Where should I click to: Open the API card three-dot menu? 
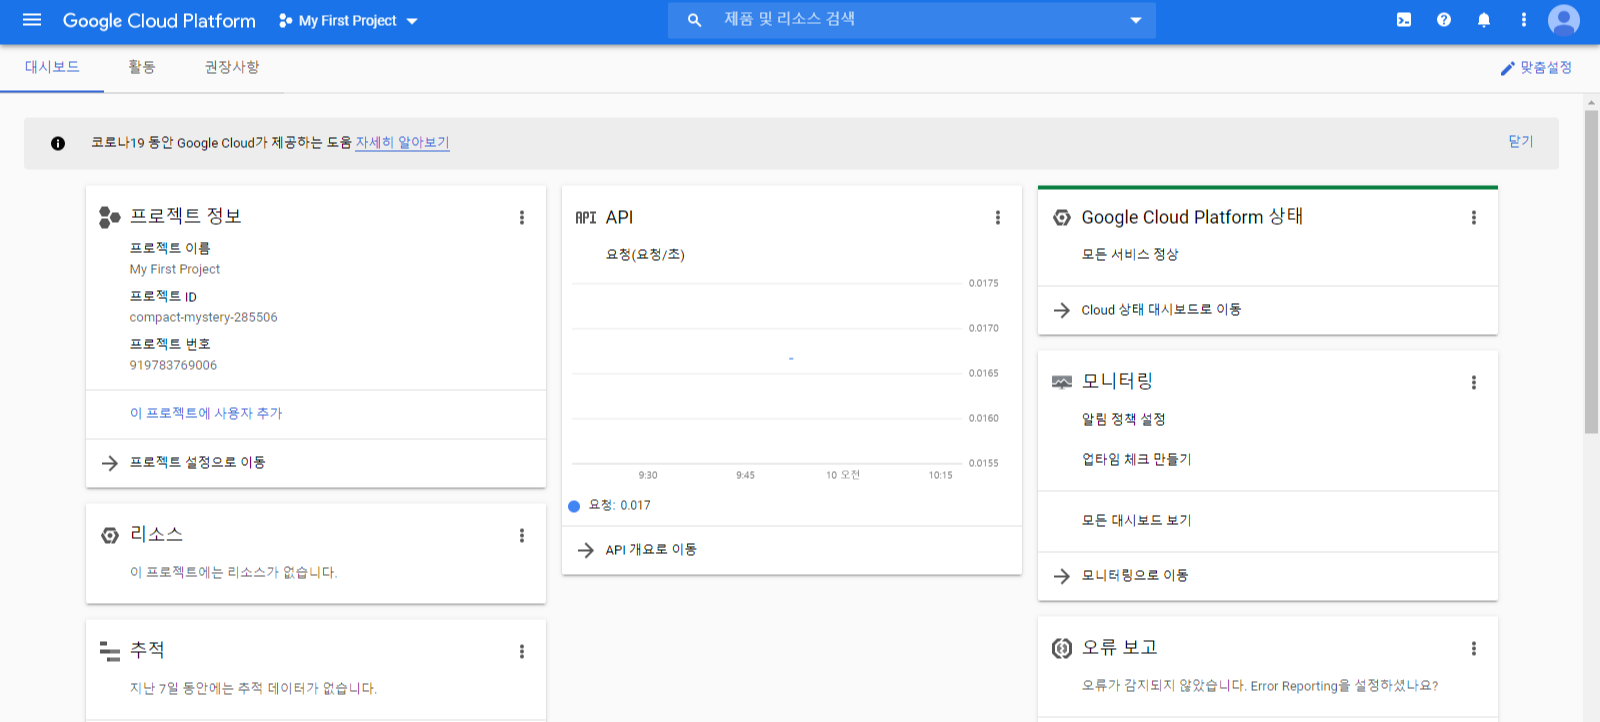point(998,217)
